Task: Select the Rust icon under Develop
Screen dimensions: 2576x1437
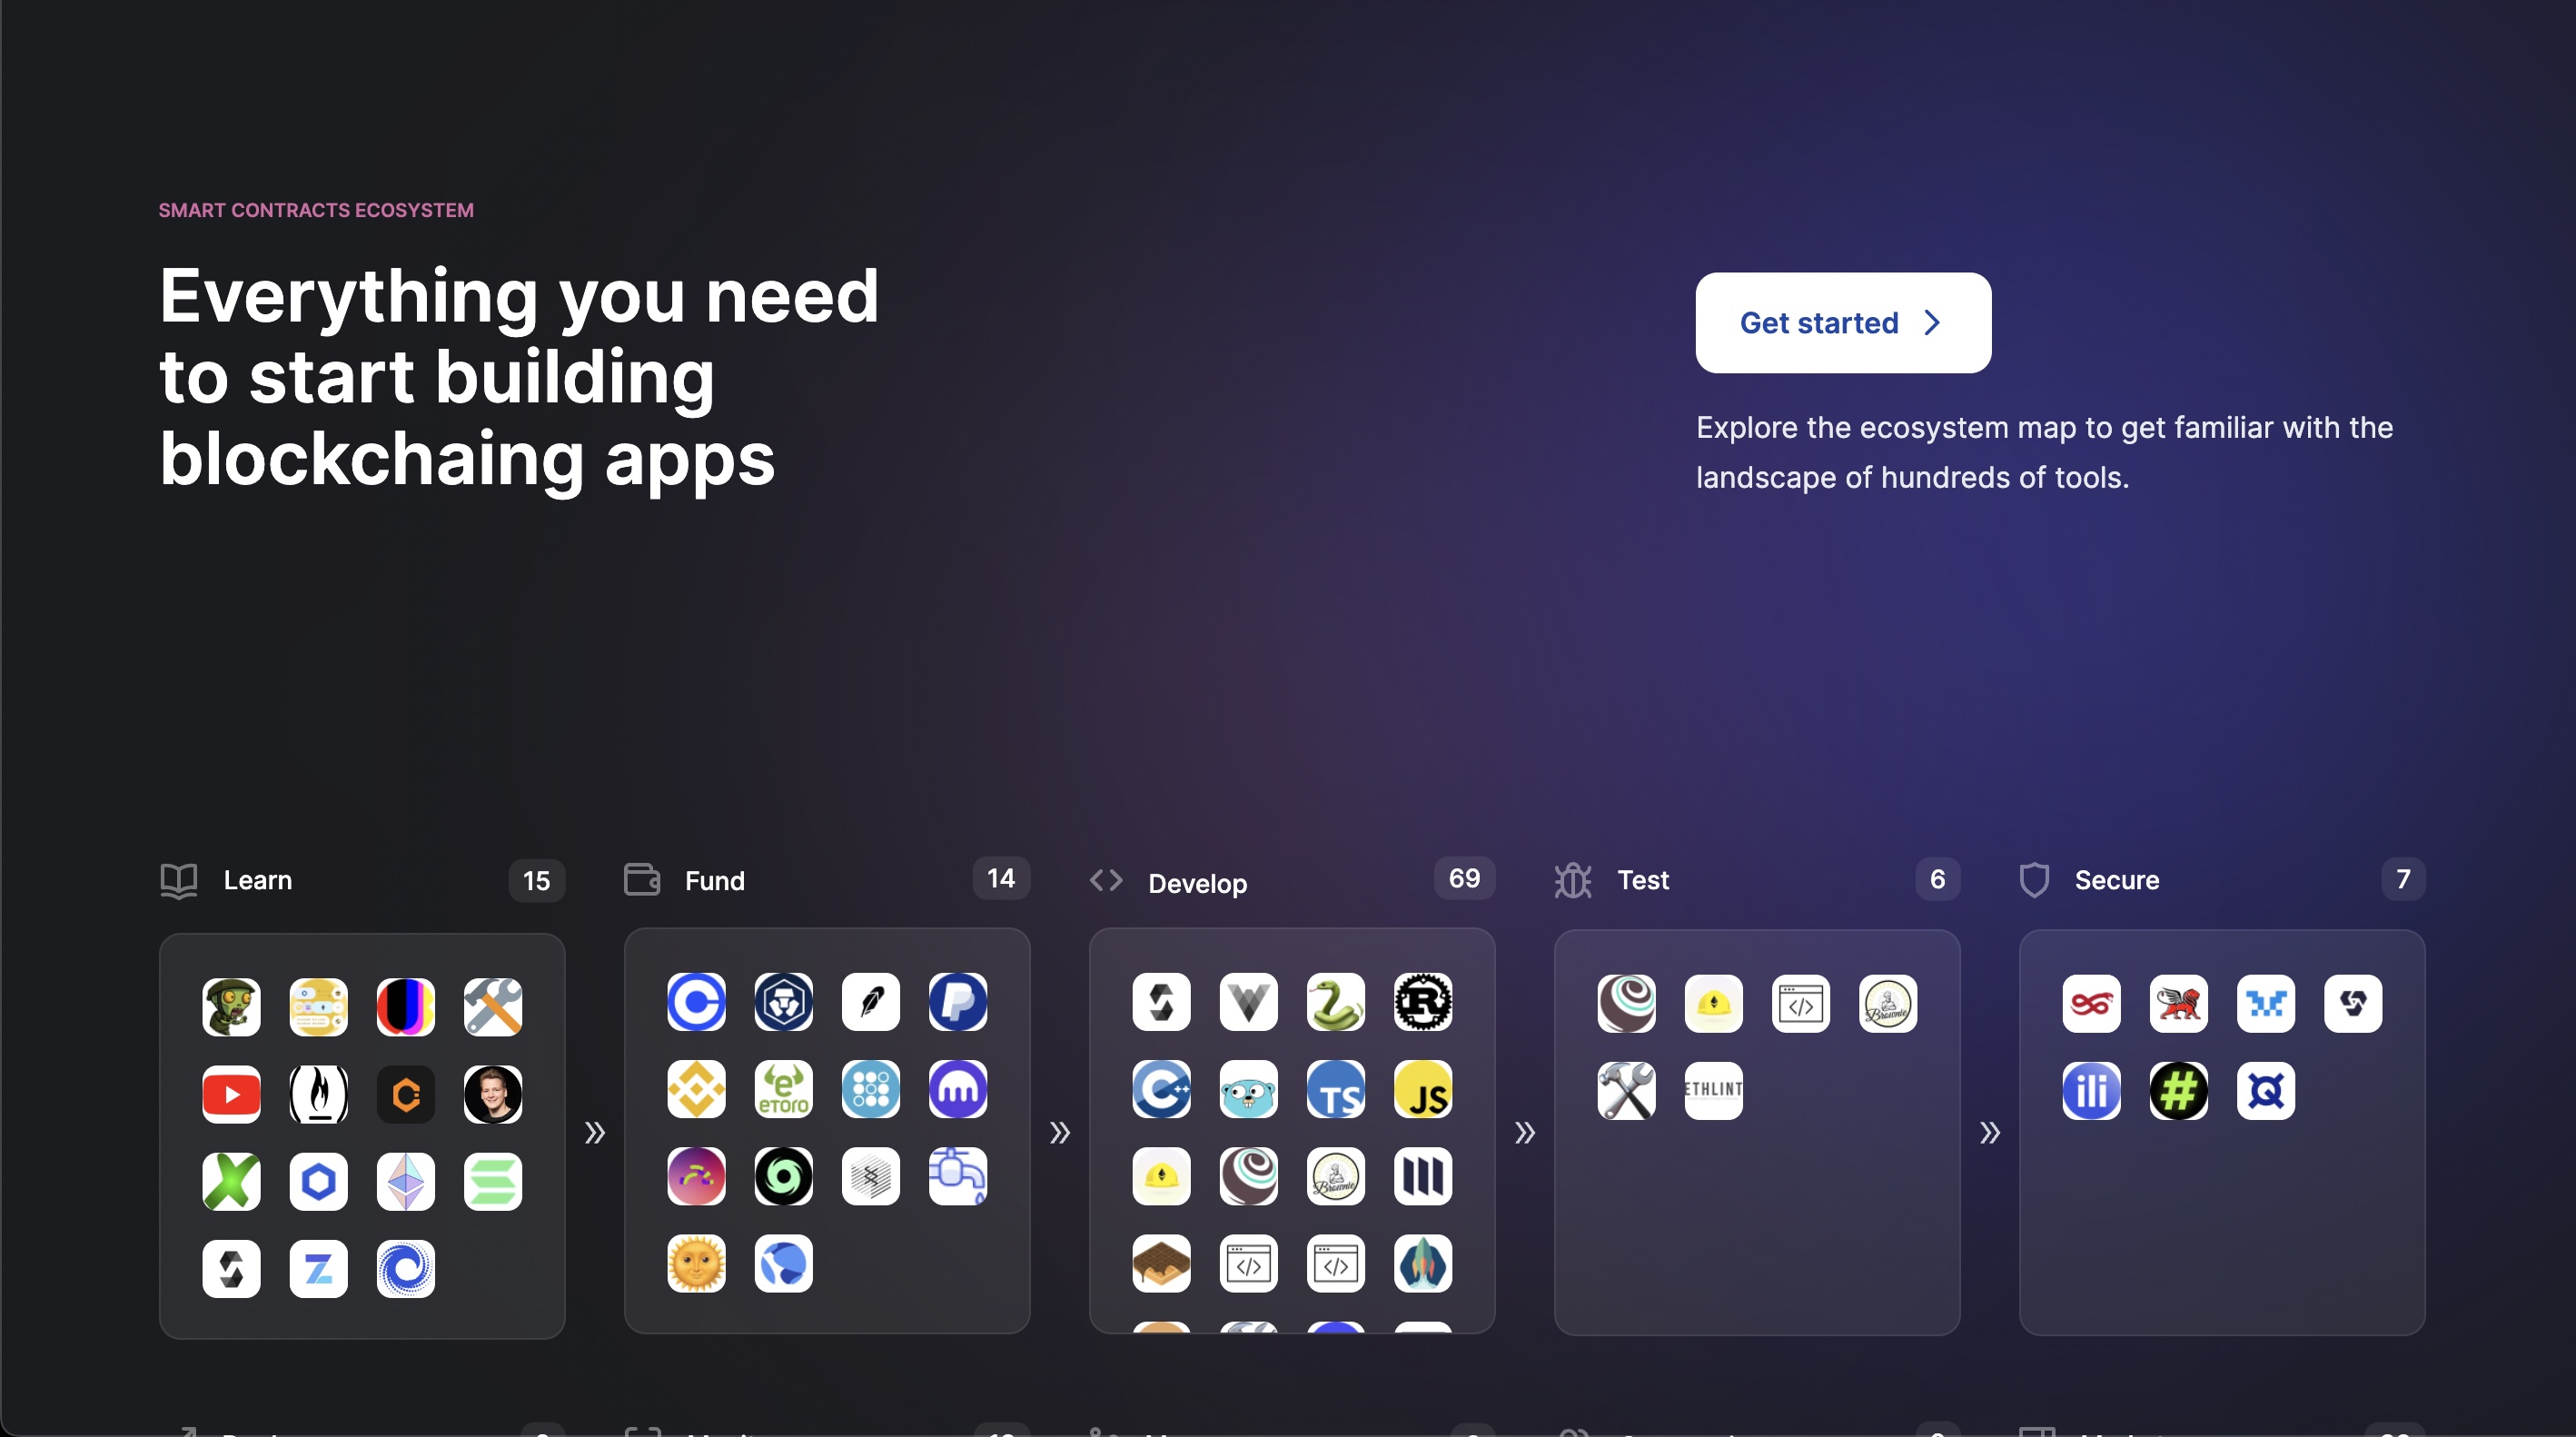Action: pyautogui.click(x=1423, y=1003)
